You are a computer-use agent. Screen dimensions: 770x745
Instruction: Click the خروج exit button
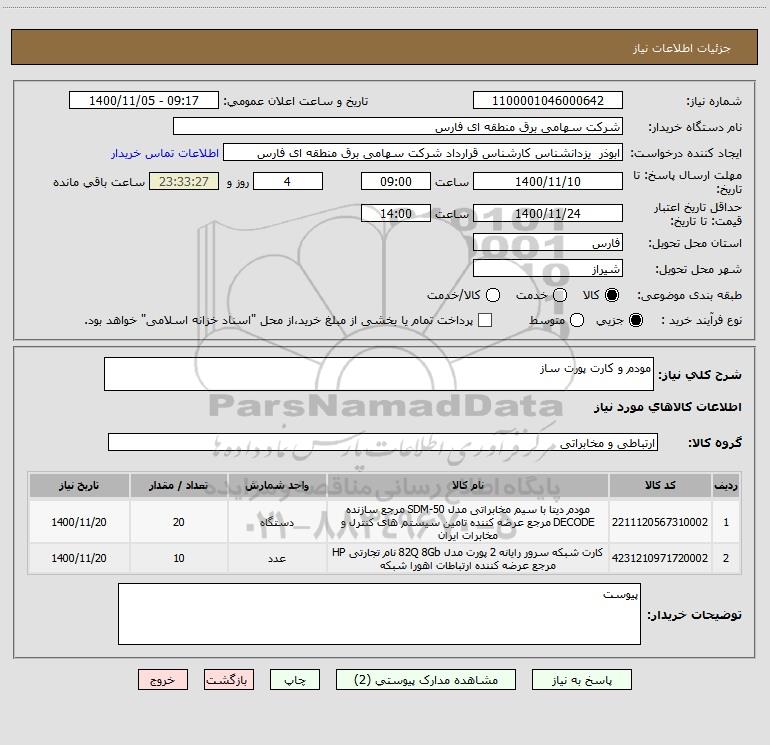point(163,680)
